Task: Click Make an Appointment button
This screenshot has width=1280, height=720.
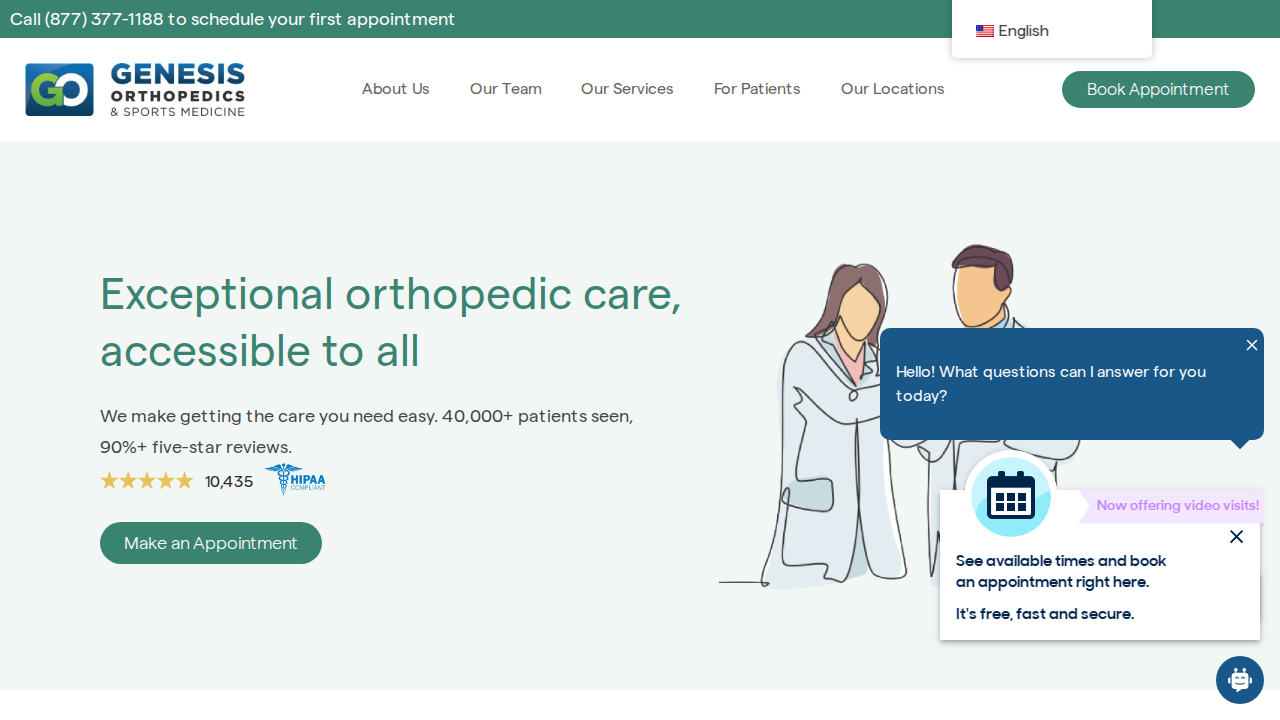Action: 211,543
